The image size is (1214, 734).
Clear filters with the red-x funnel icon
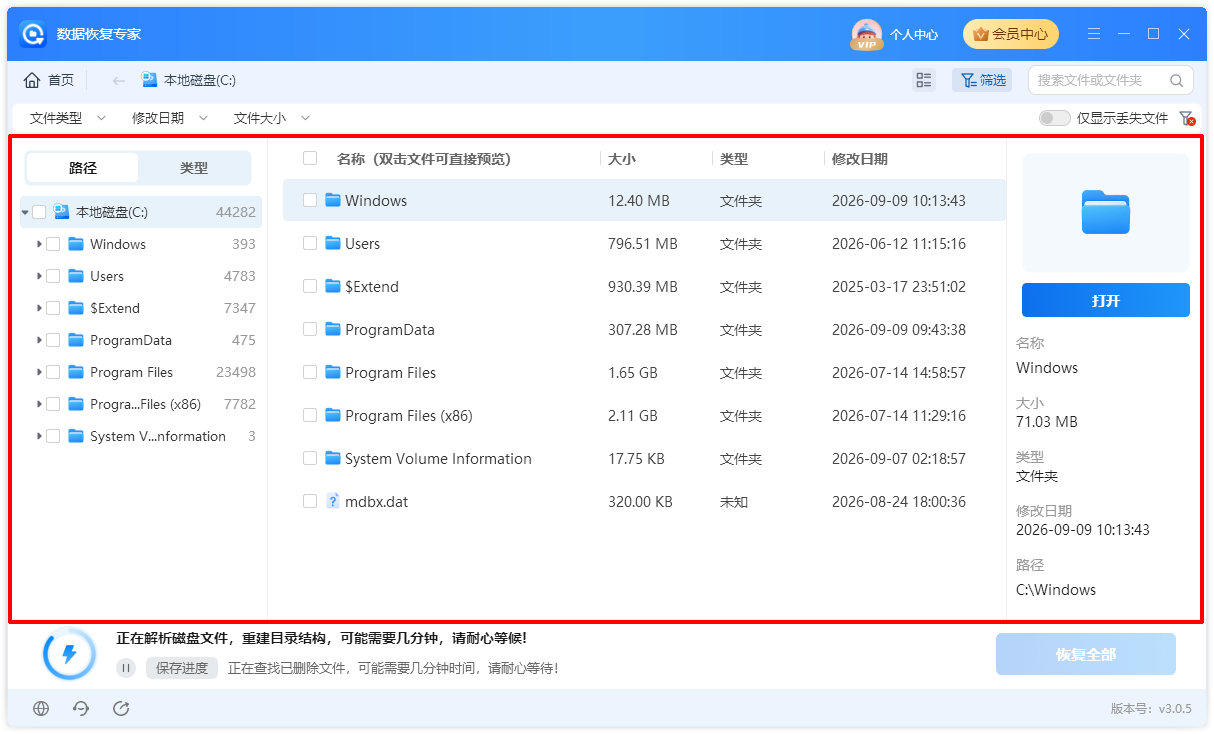tap(1187, 118)
